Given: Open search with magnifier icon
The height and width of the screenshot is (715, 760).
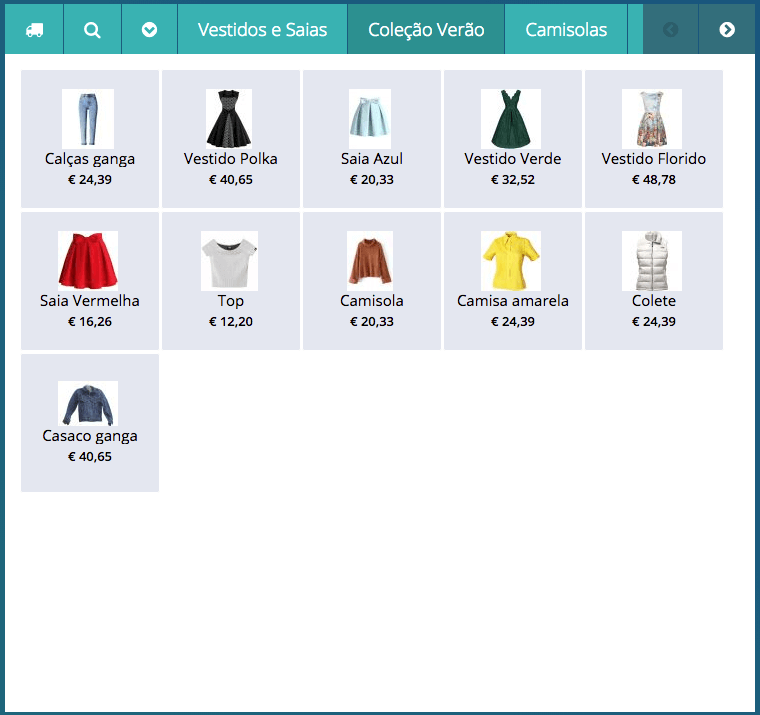Looking at the screenshot, I should (x=92, y=30).
